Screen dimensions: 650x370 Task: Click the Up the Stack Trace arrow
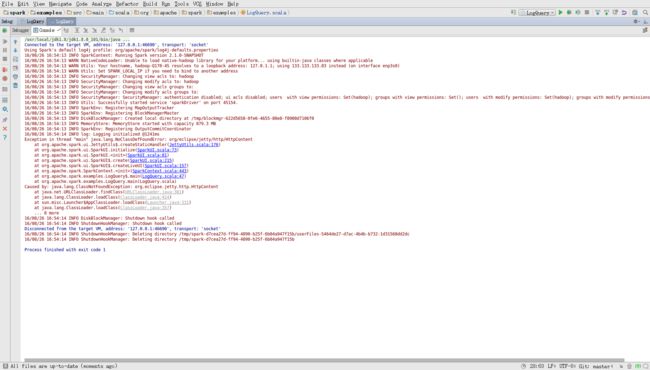coord(15,42)
